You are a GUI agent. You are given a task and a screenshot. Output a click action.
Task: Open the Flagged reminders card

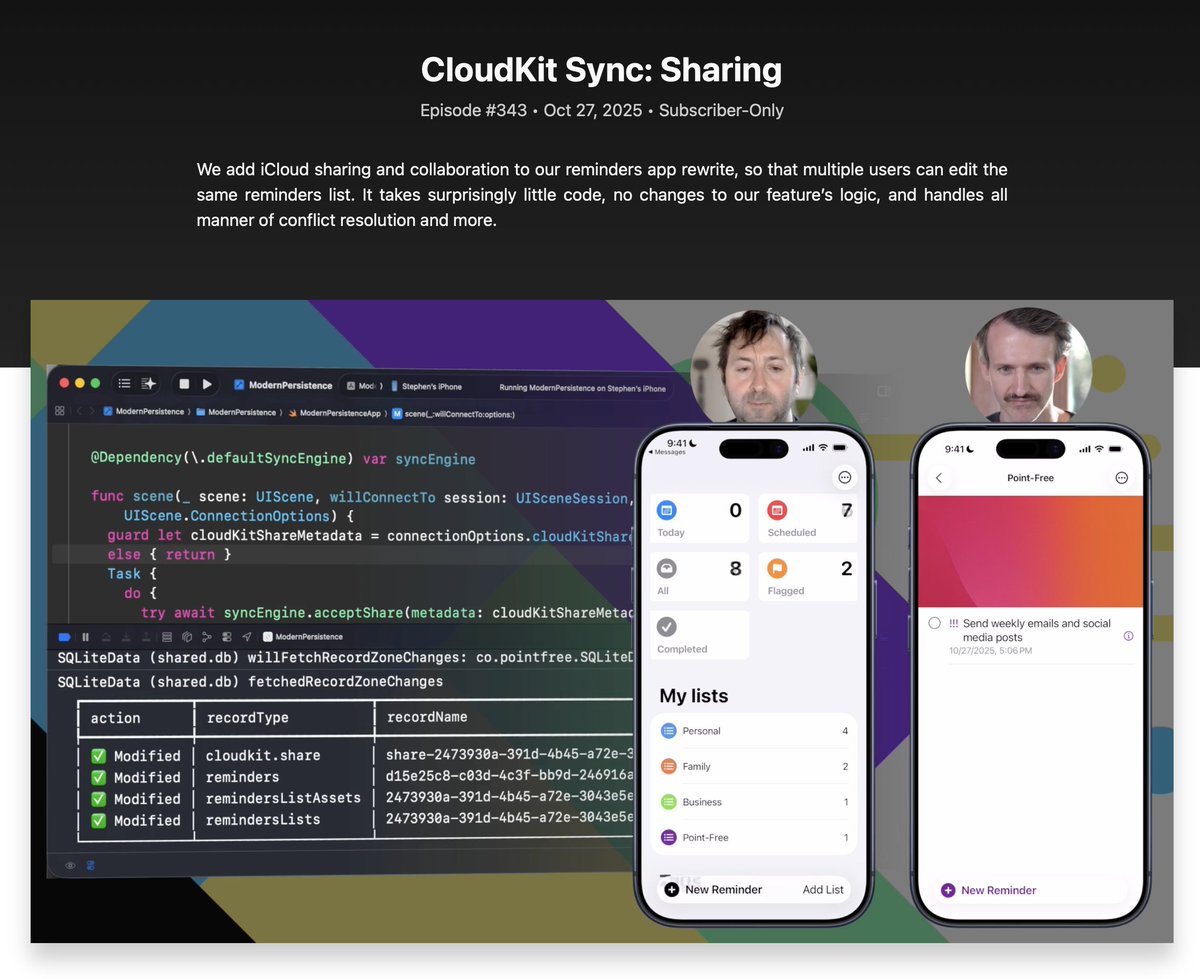(x=808, y=577)
